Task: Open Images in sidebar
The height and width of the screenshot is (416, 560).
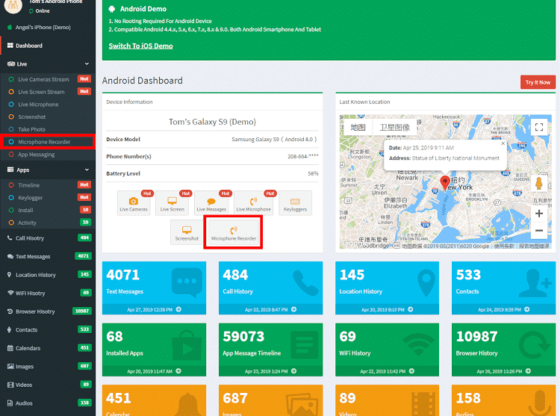Action: (x=48, y=366)
